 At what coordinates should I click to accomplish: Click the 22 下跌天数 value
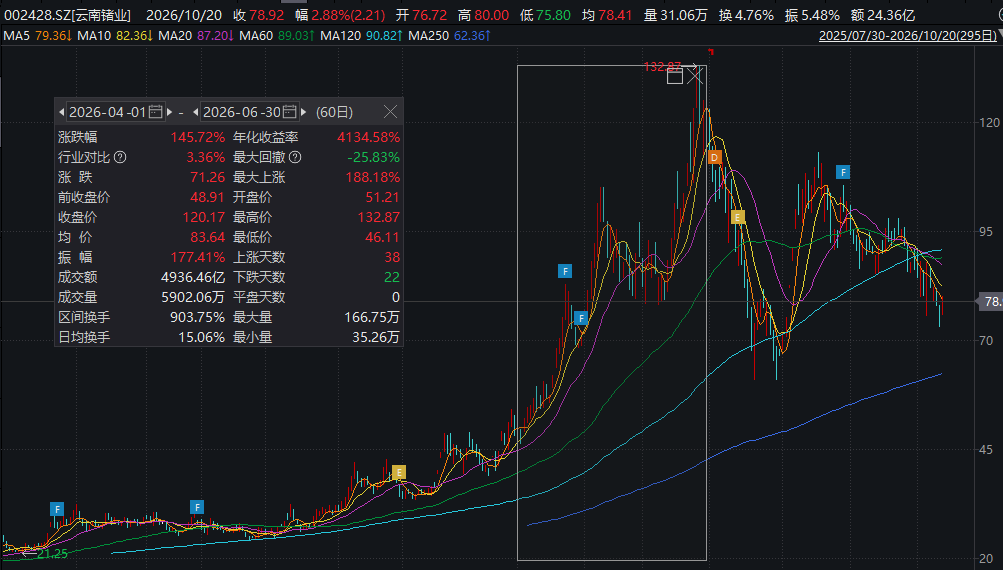(x=392, y=277)
